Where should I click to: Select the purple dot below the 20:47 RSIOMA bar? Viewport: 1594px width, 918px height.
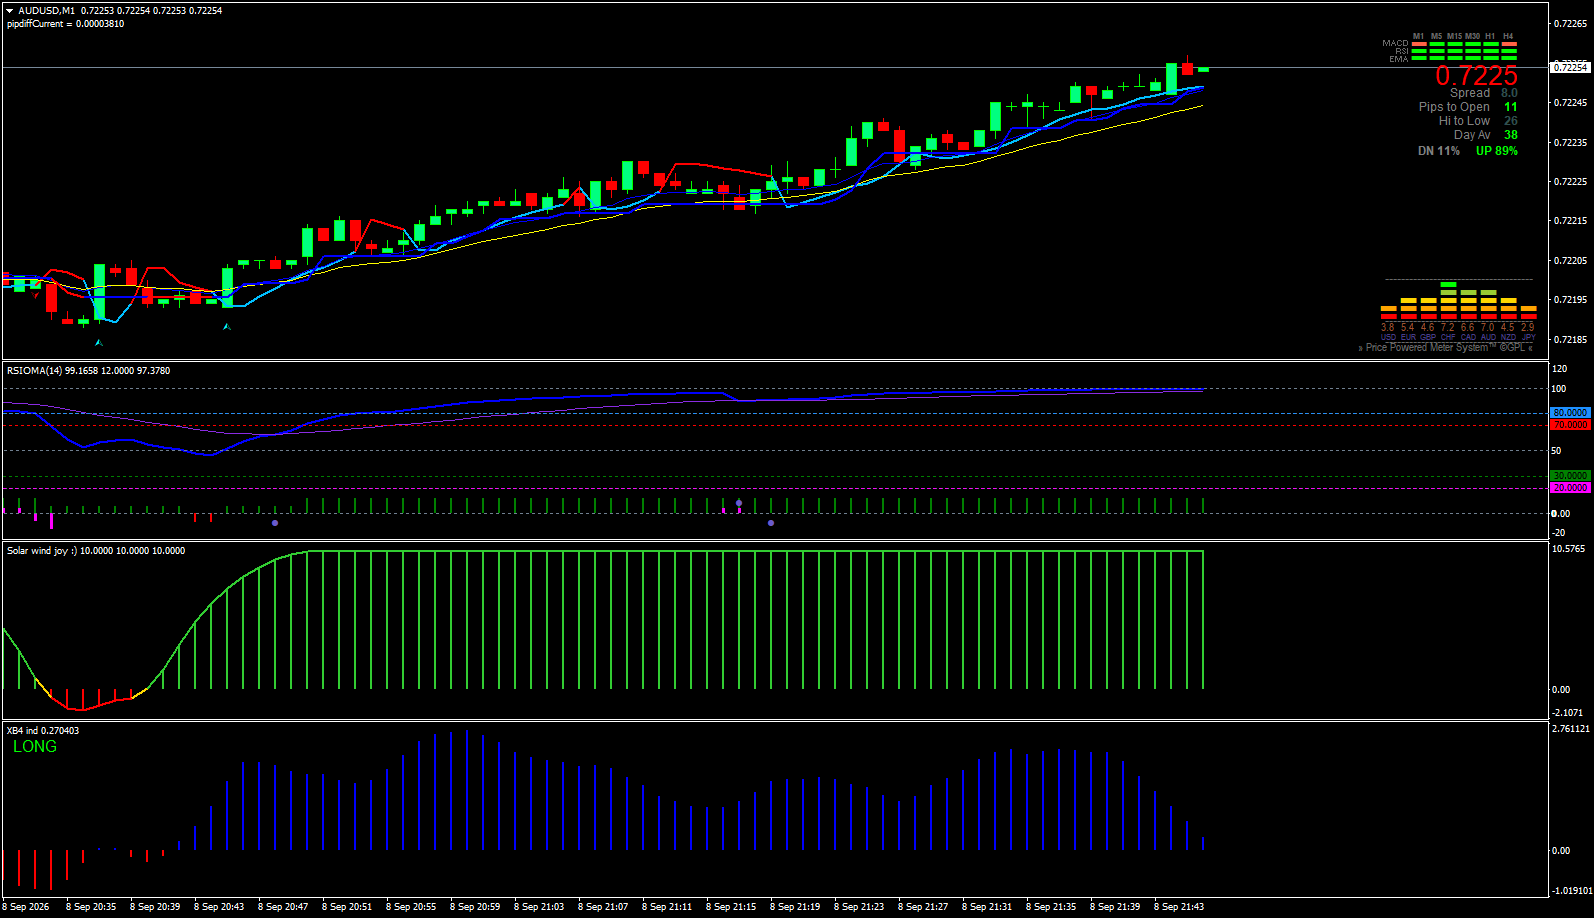click(275, 523)
